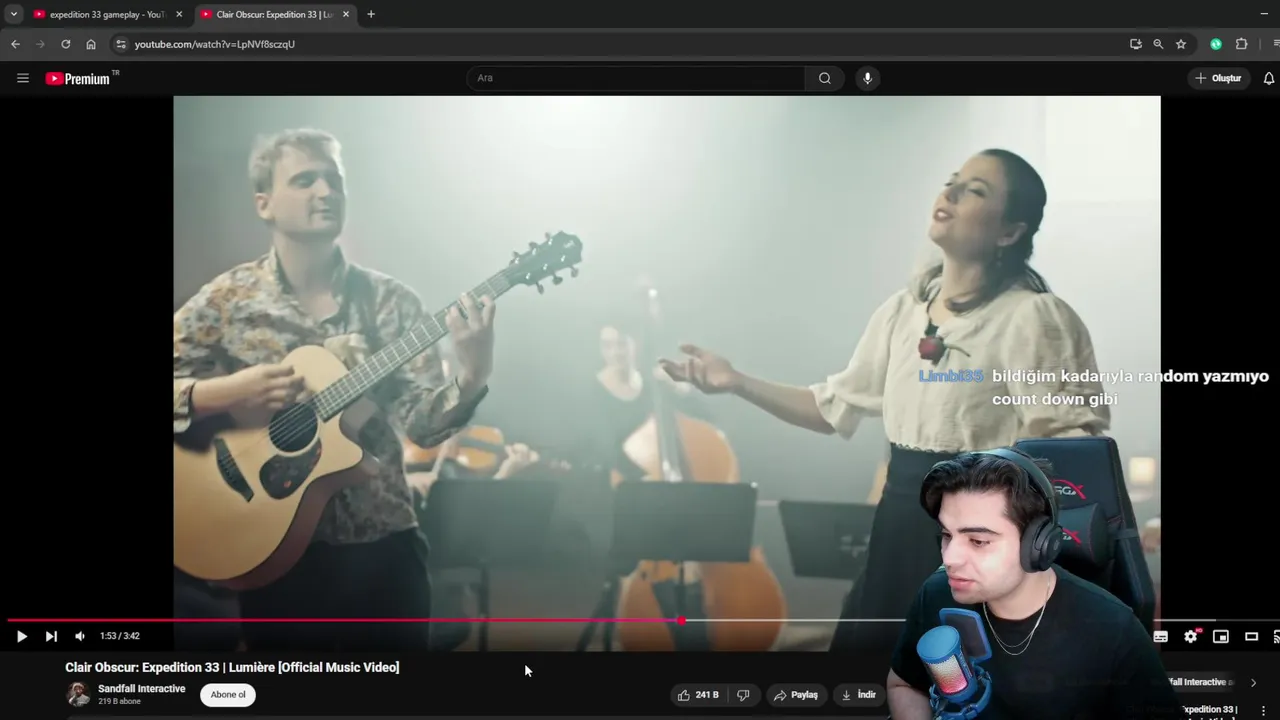
Task: Close the expedition 33 gameplay tab
Action: tap(179, 14)
